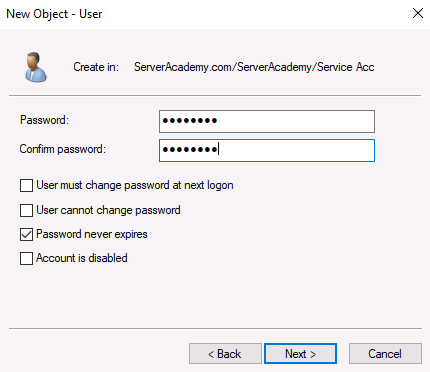The width and height of the screenshot is (430, 372).
Task: Click the 'User cannot change password' label text
Action: click(x=108, y=210)
